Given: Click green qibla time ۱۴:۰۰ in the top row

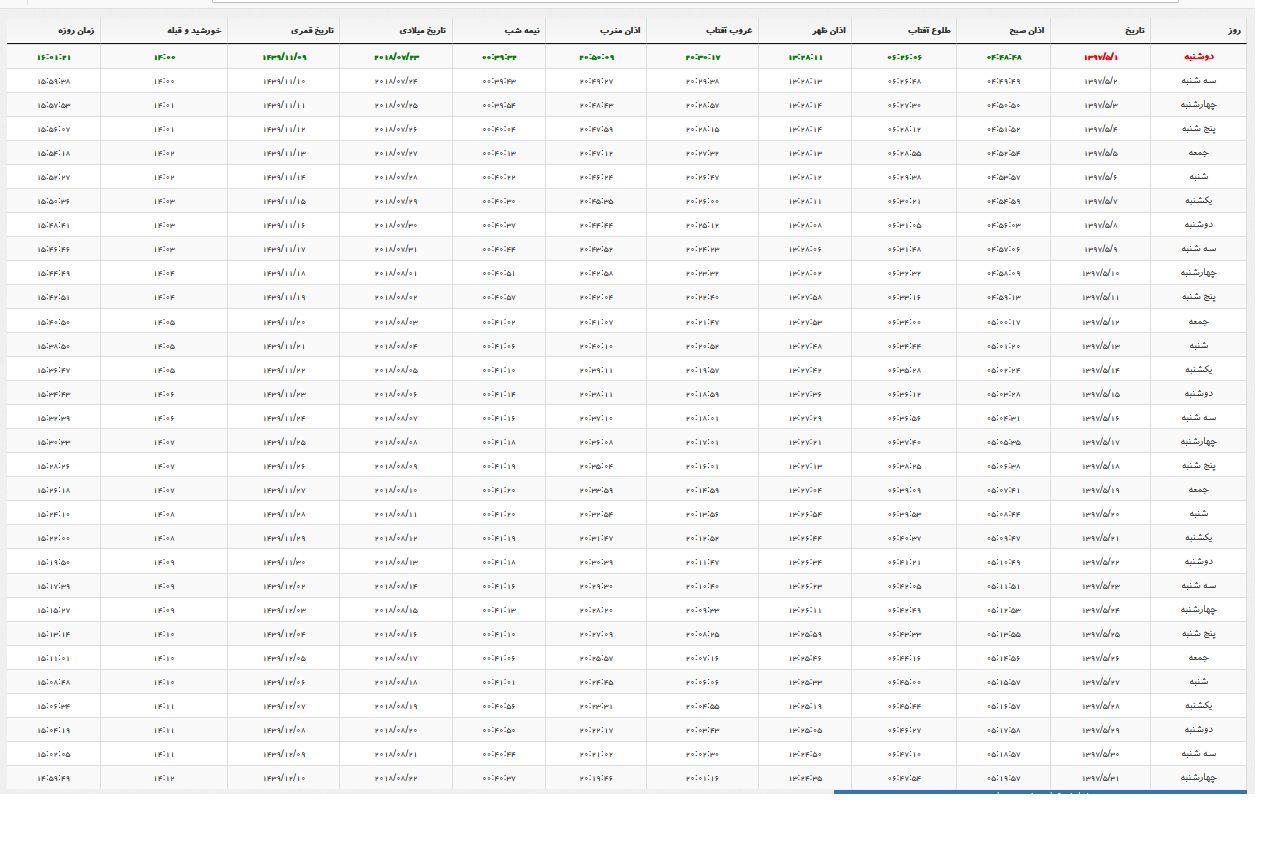Looking at the screenshot, I should 164,57.
